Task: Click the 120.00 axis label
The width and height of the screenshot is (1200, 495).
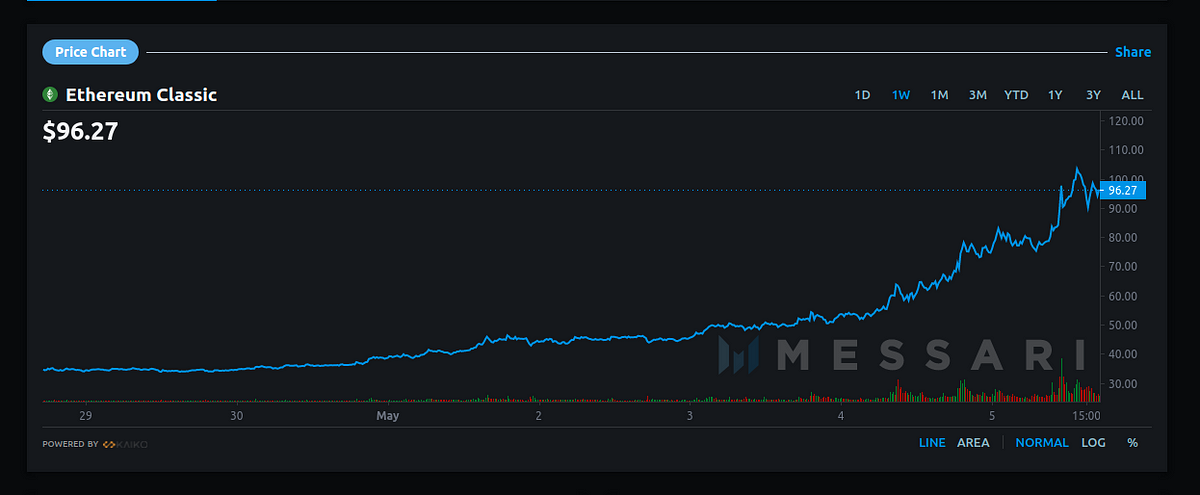Action: 1126,121
